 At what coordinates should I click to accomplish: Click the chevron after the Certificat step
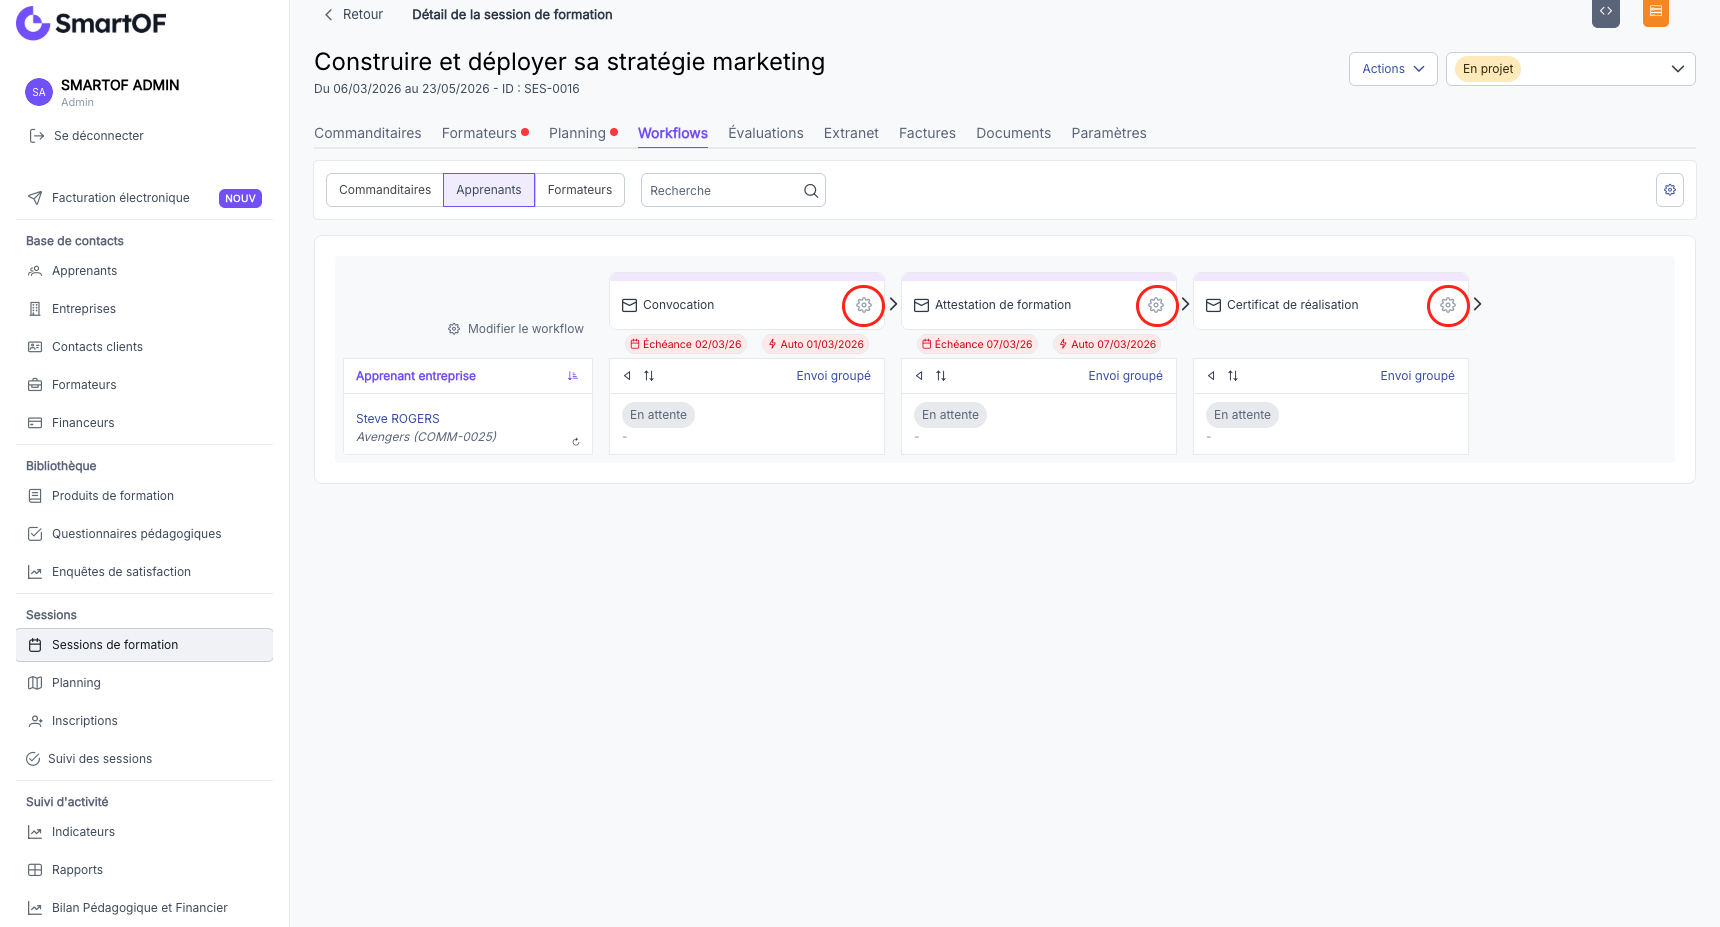[1477, 304]
